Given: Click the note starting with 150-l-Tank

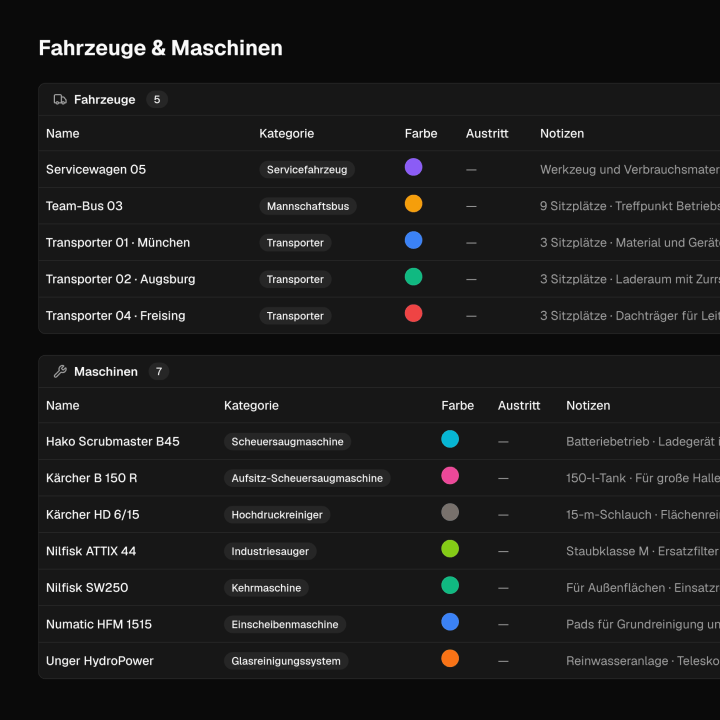Looking at the screenshot, I should [643, 478].
